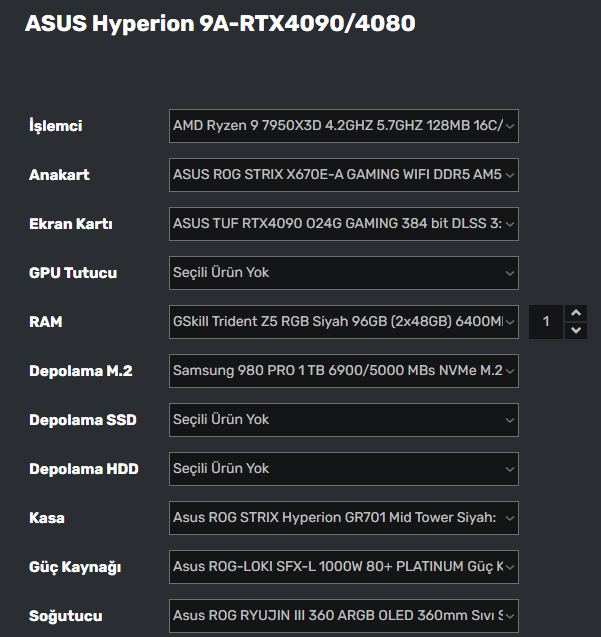
Task: Open the Ekran Kartı graphics card dropdown
Action: coord(343,224)
